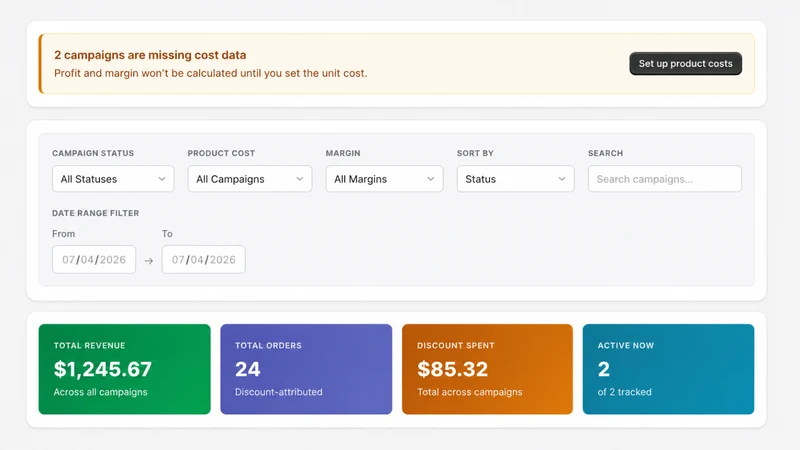Select the Active Now blue card

pyautogui.click(x=668, y=369)
